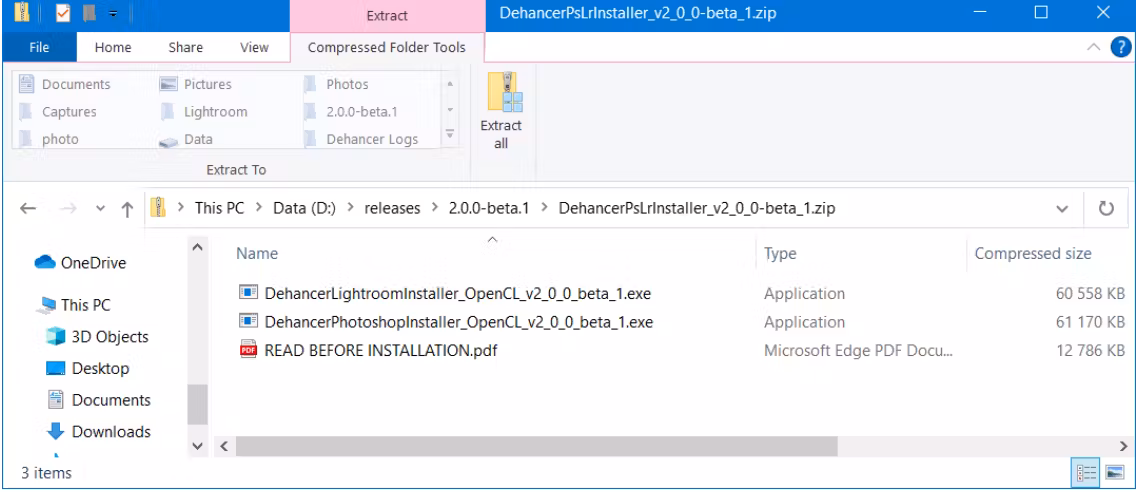Sort by Compressed size column header

tap(1032, 254)
